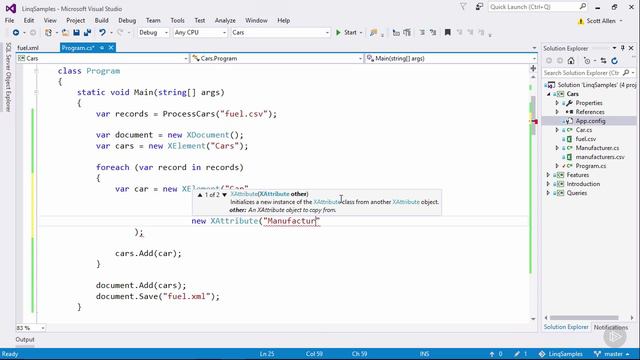
Task: Open the Analyze menu
Action: pyautogui.click(x=225, y=20)
